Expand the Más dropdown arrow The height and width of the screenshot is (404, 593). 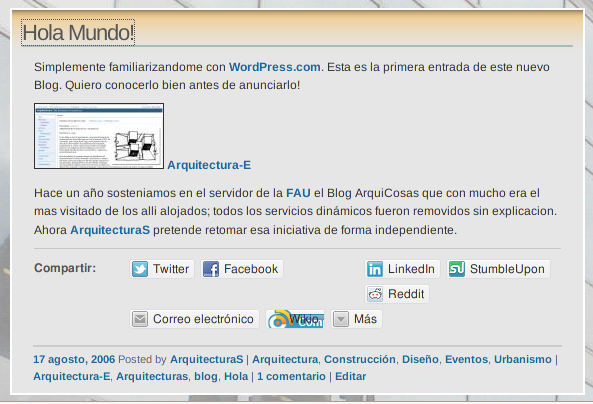[341, 319]
